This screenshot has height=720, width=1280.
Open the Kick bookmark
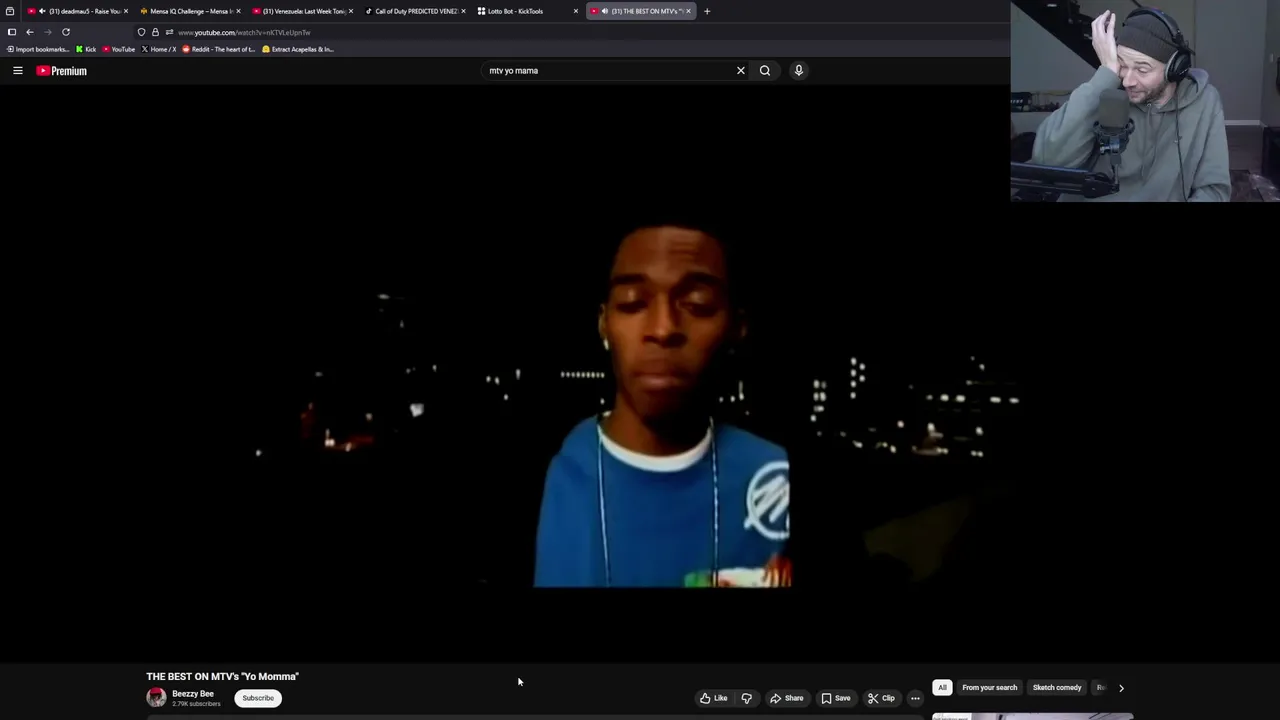pyautogui.click(x=86, y=49)
